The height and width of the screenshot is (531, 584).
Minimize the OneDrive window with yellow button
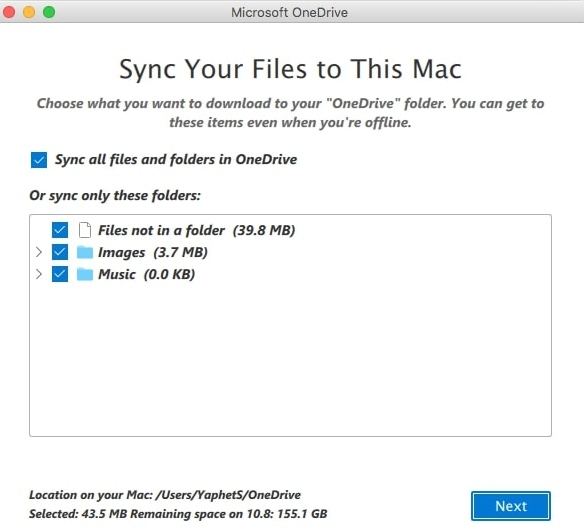(29, 12)
